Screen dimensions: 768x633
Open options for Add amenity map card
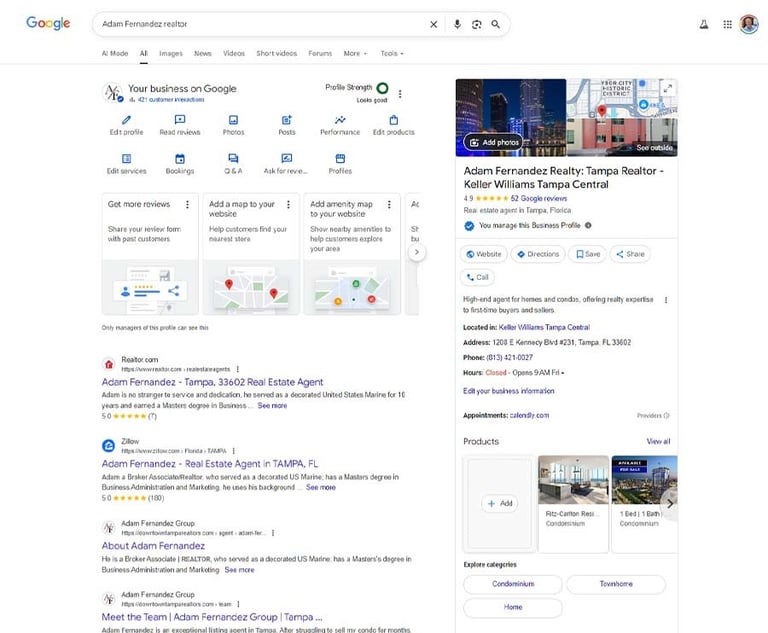click(x=389, y=204)
